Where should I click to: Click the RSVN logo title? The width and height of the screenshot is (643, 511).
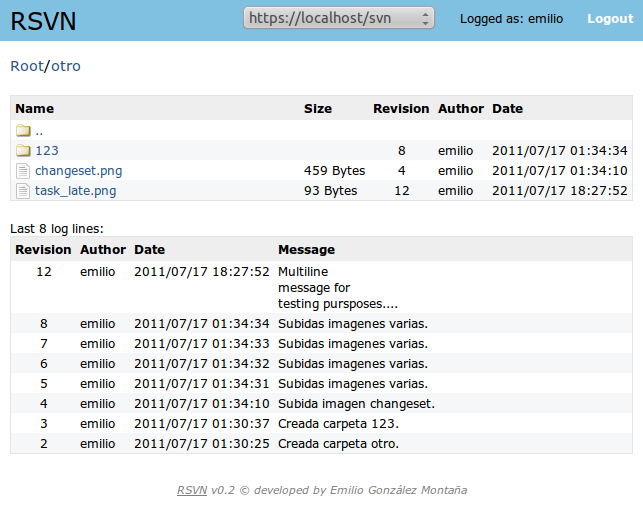[43, 21]
